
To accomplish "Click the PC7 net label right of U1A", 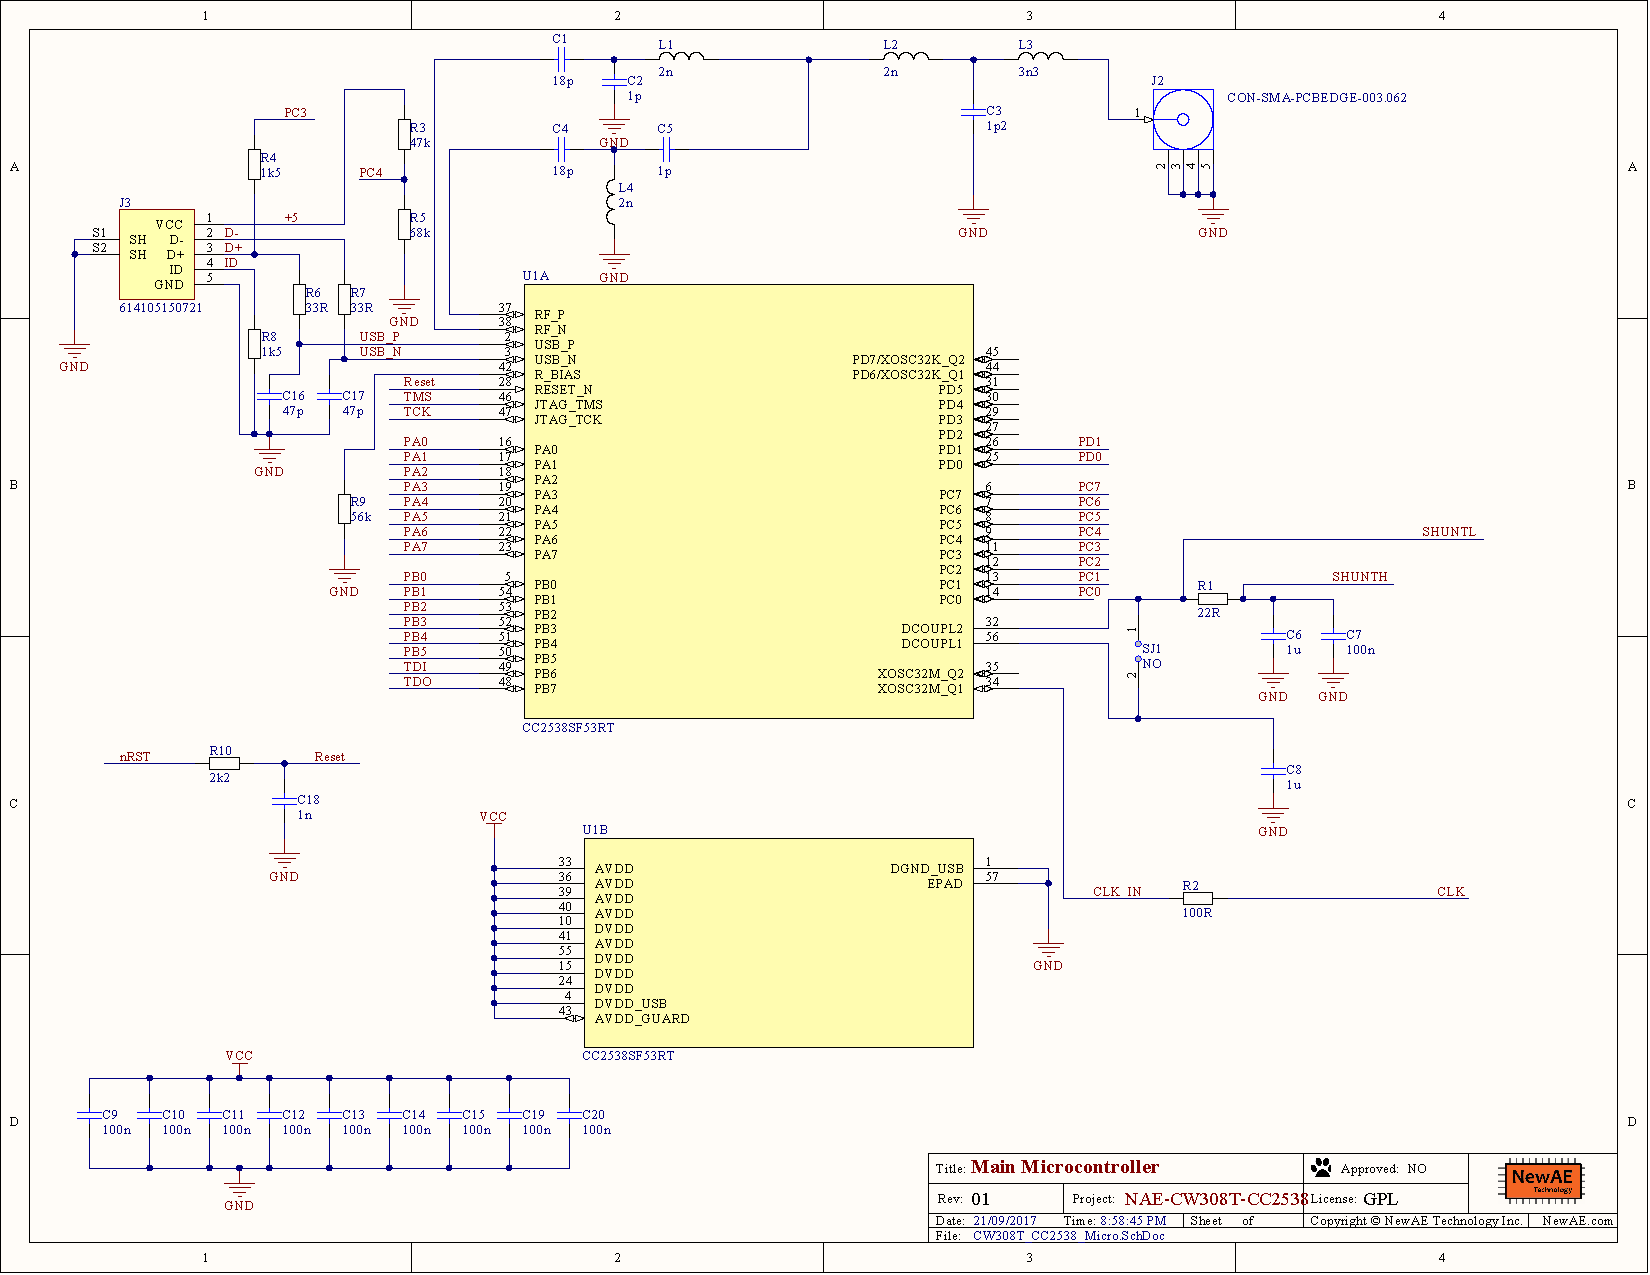I will click(x=1089, y=487).
